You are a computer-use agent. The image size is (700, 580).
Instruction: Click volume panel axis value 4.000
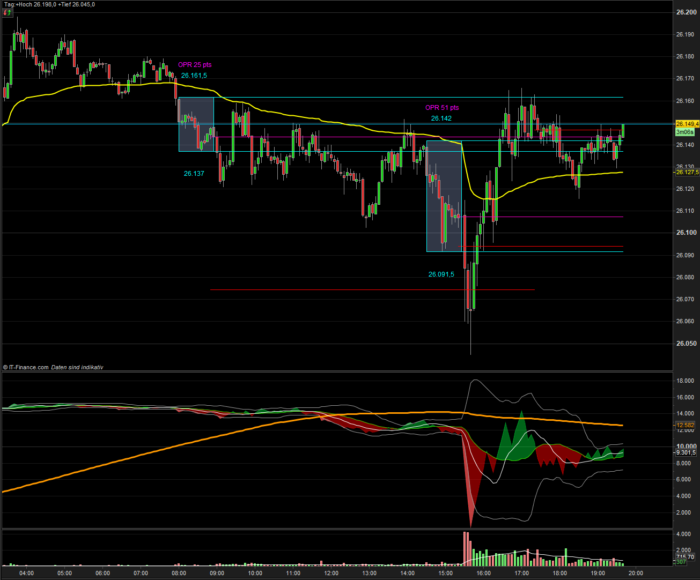click(x=685, y=534)
